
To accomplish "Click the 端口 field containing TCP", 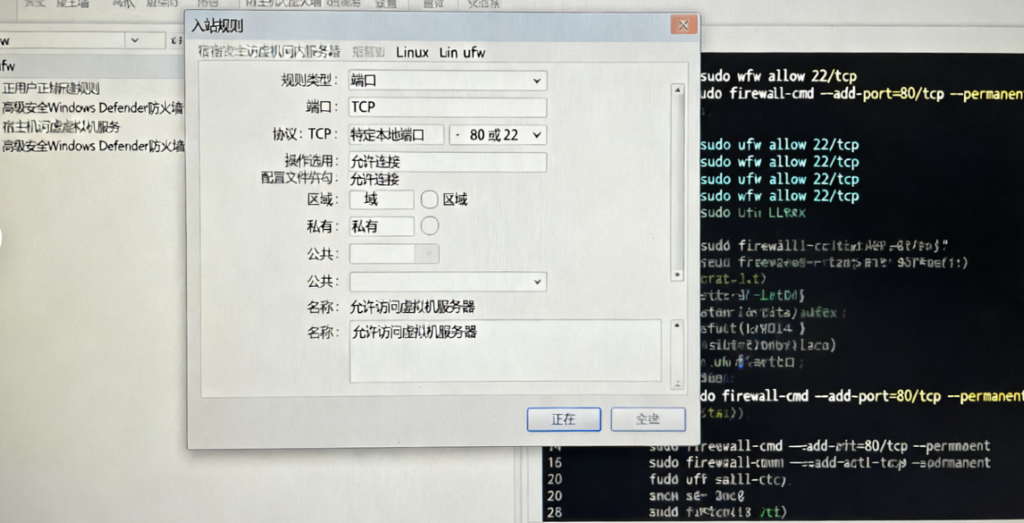I will (447, 107).
